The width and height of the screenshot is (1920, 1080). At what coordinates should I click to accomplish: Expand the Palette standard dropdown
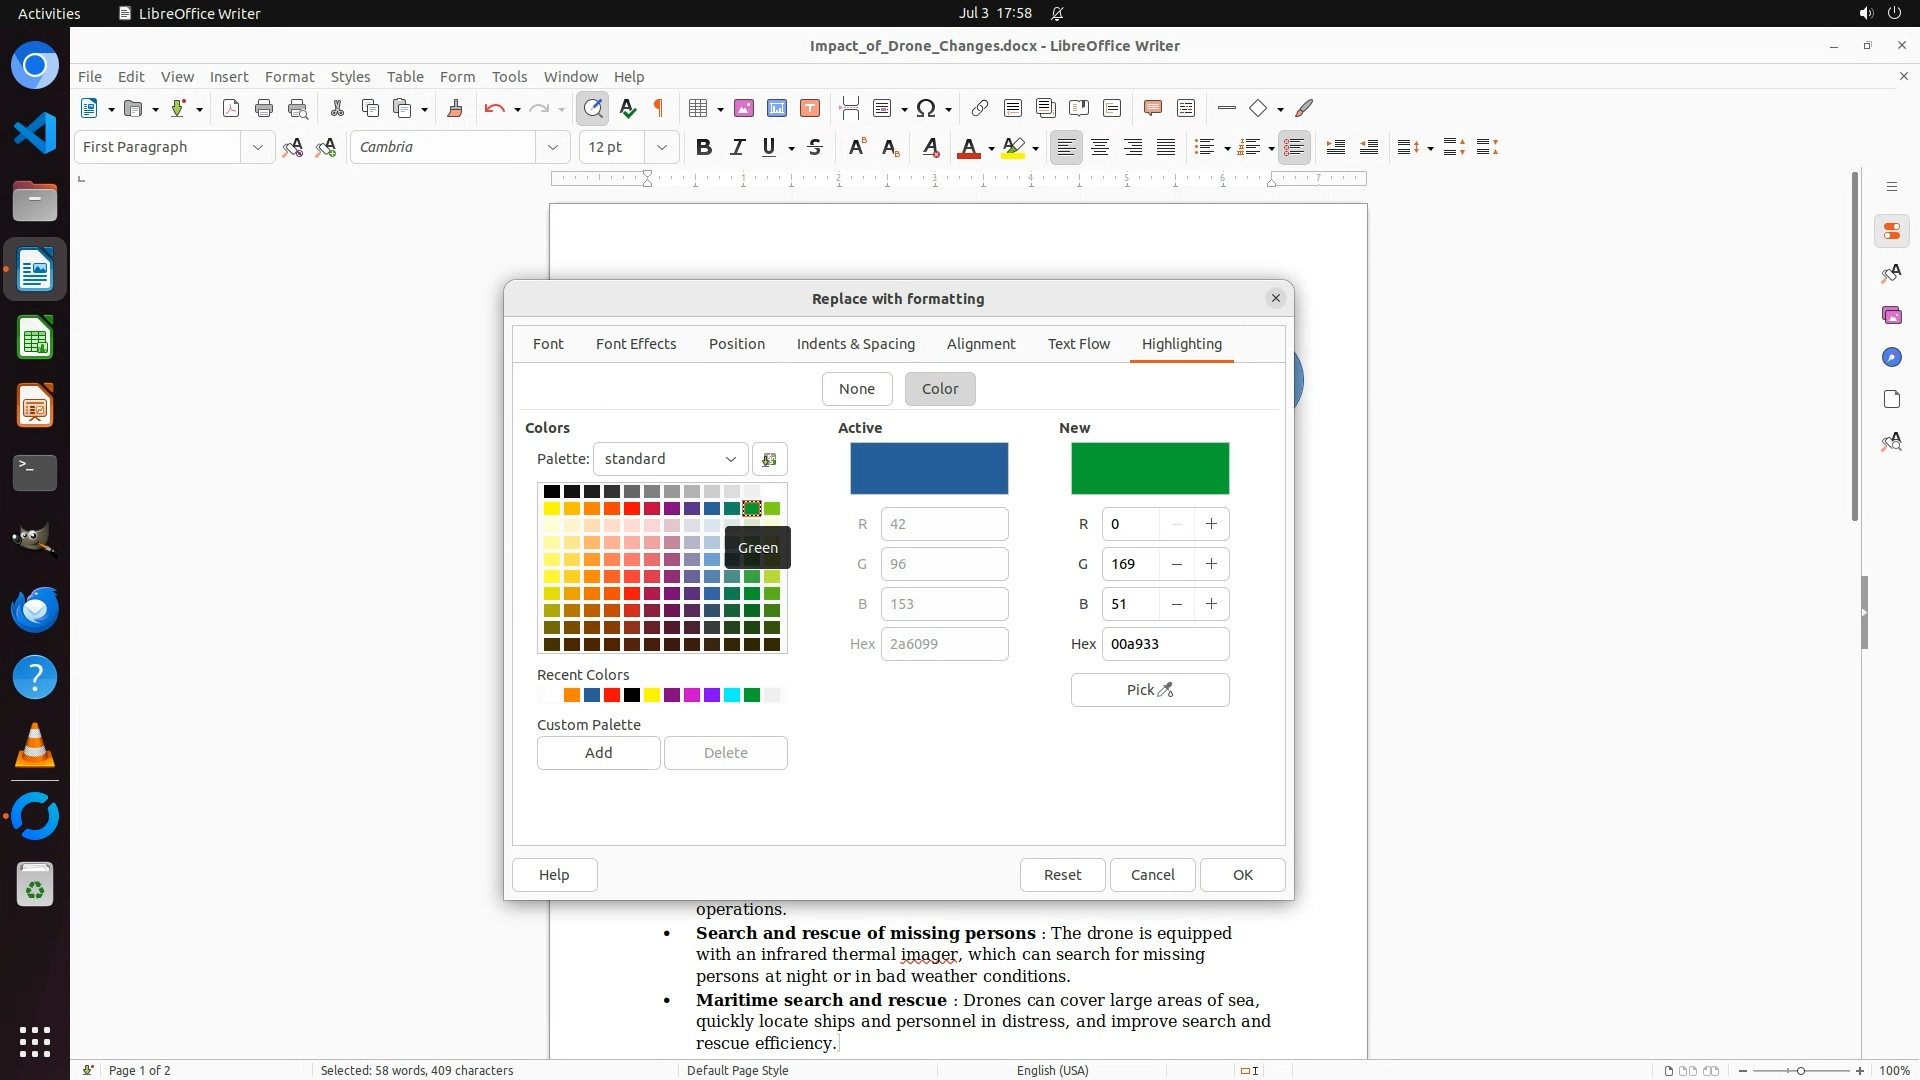[670, 459]
